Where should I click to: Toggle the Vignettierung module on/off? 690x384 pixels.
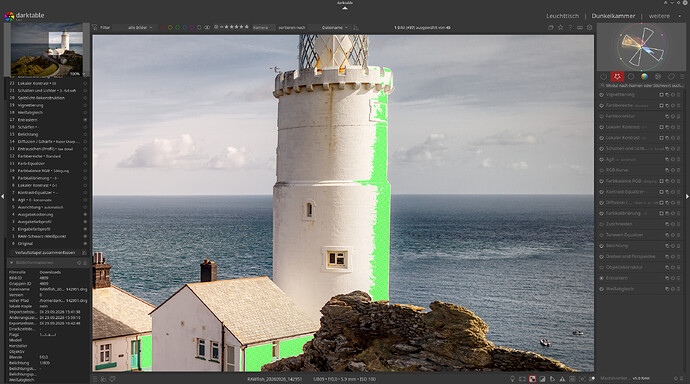click(602, 95)
